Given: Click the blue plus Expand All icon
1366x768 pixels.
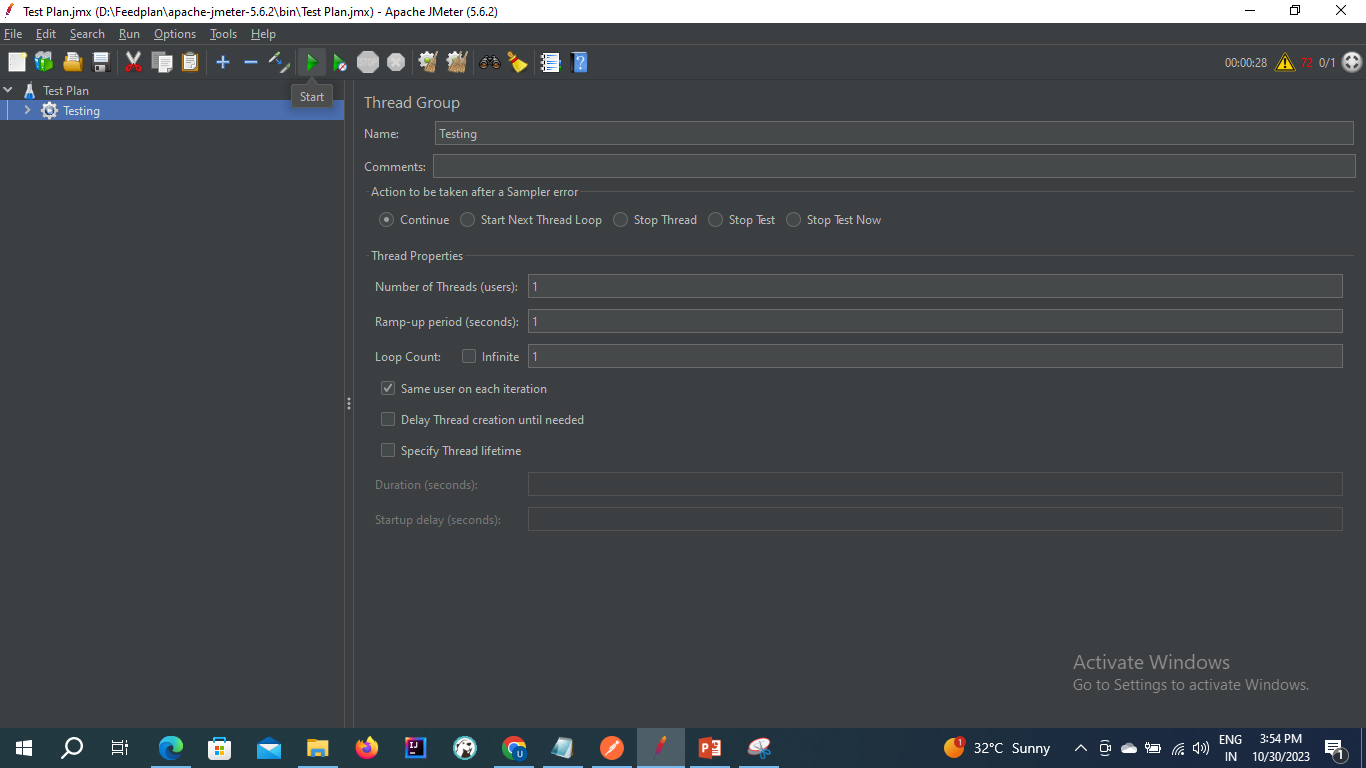Looking at the screenshot, I should [223, 62].
